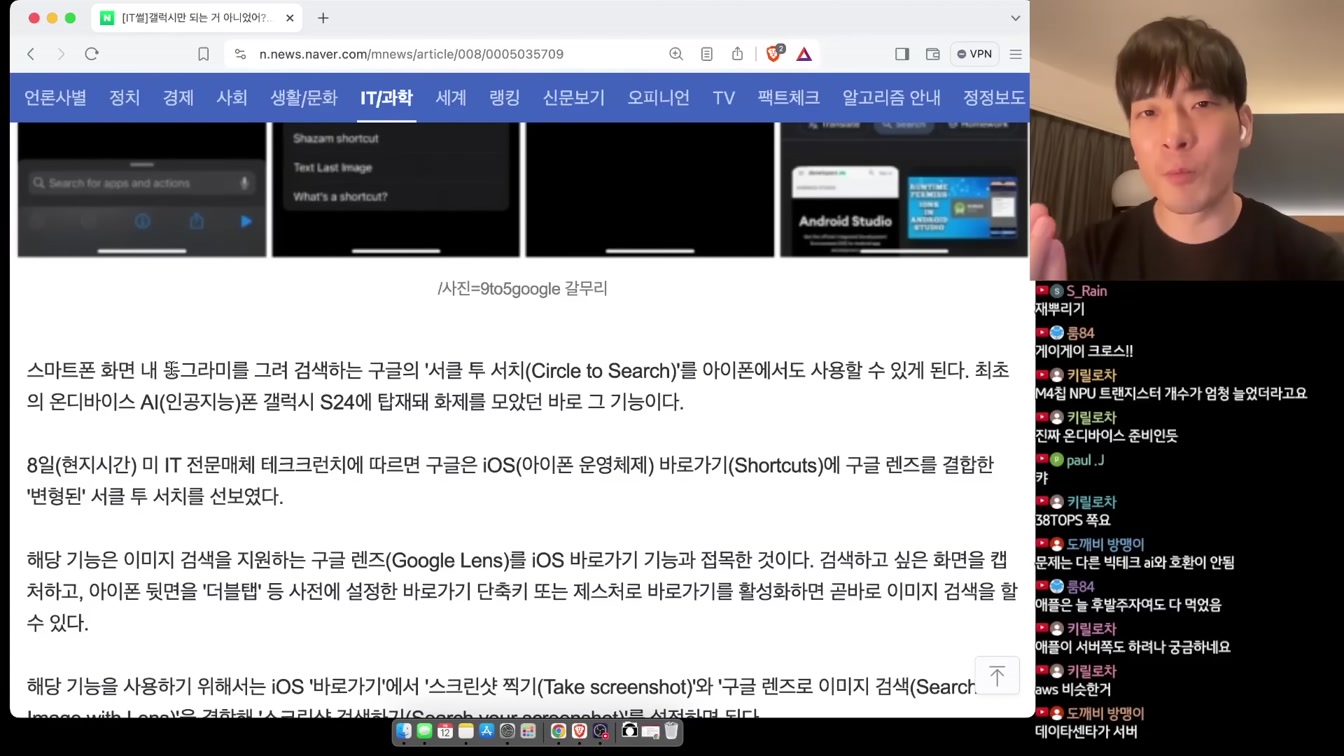Screen dimensions: 1344x756
Task: Open Notes in the Dock
Action: tap(466, 731)
